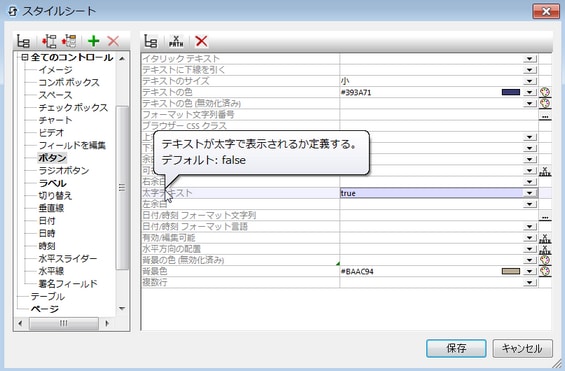Select ラジオボタン in the control tree
The width and height of the screenshot is (565, 371).
[64, 170]
